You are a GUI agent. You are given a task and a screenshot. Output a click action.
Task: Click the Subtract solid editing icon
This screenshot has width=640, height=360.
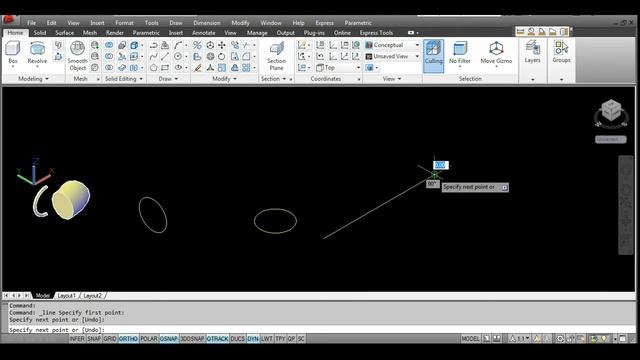pos(109,56)
